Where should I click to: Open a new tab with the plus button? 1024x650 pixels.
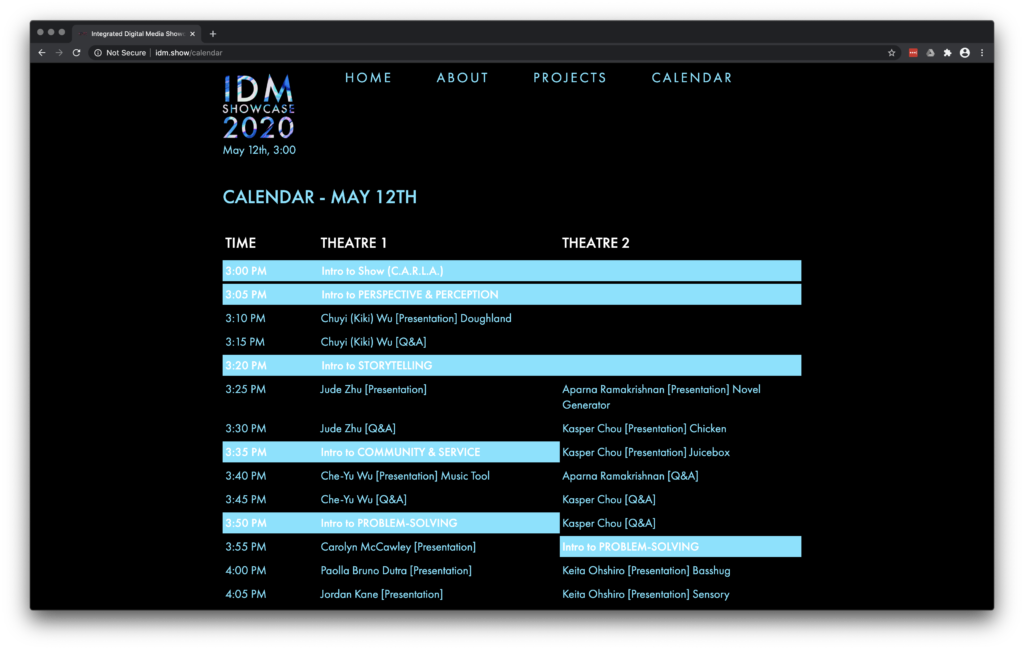[x=213, y=33]
